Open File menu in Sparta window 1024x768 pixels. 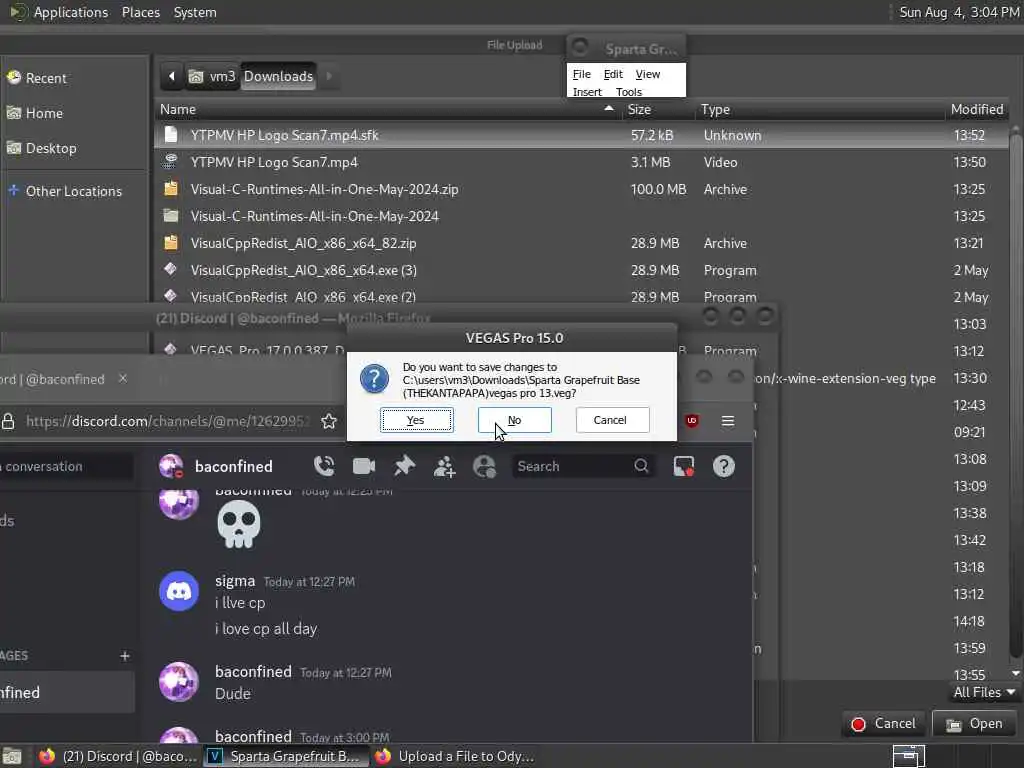tap(581, 74)
